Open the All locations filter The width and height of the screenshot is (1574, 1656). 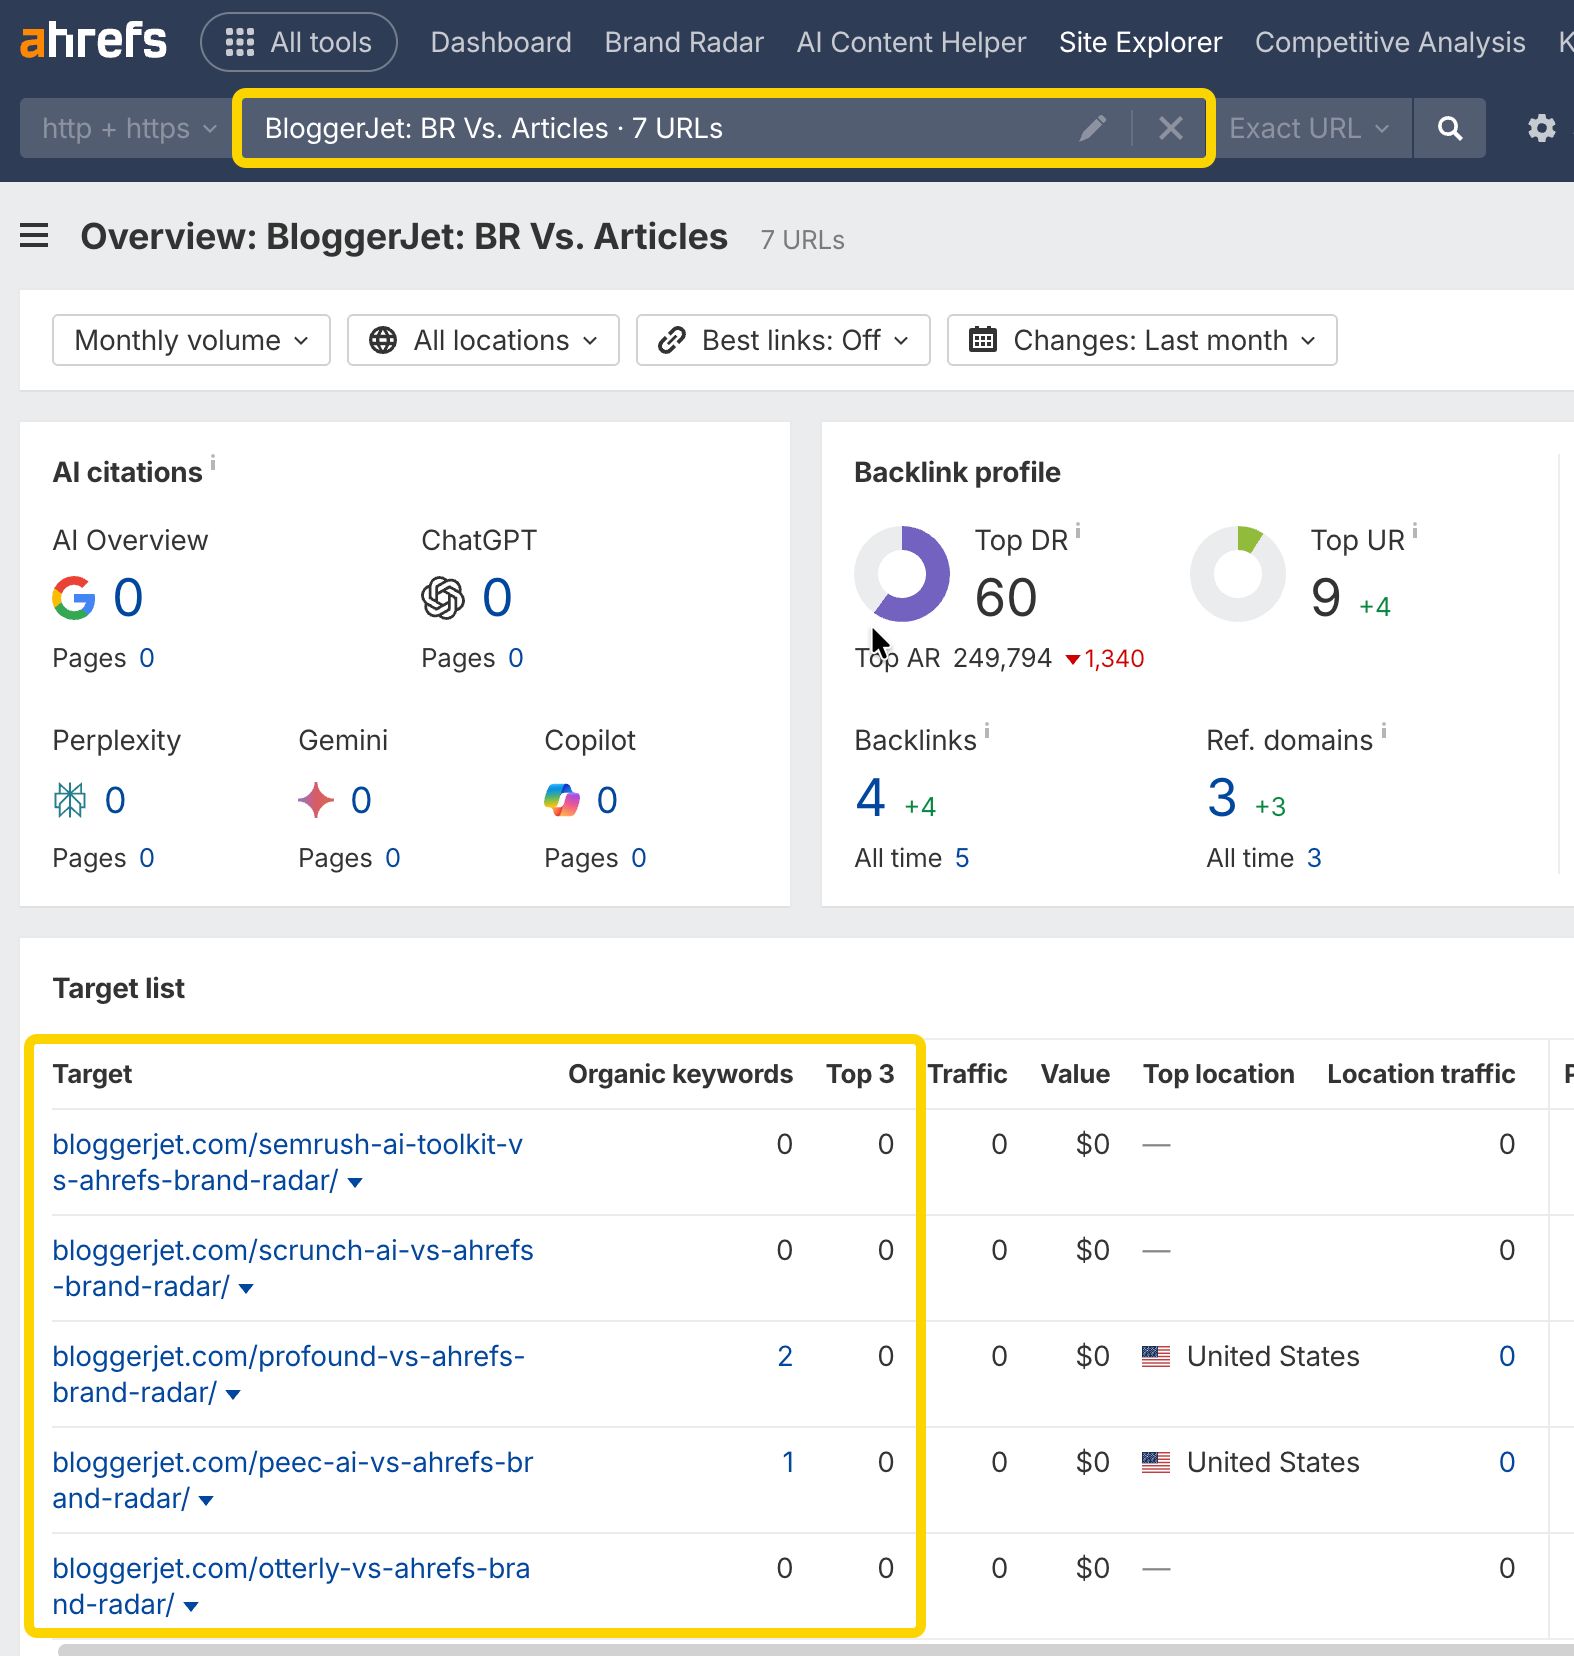[483, 341]
